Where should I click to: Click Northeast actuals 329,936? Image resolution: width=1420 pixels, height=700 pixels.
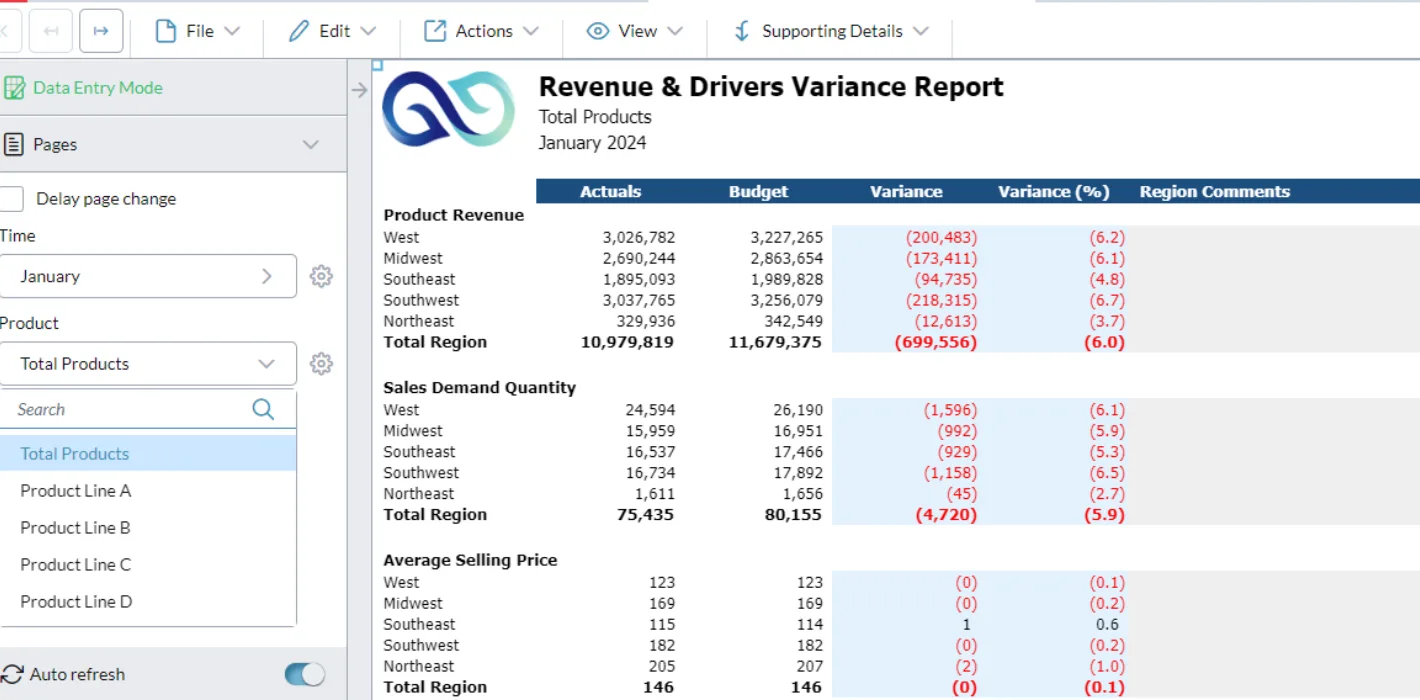[x=648, y=321]
